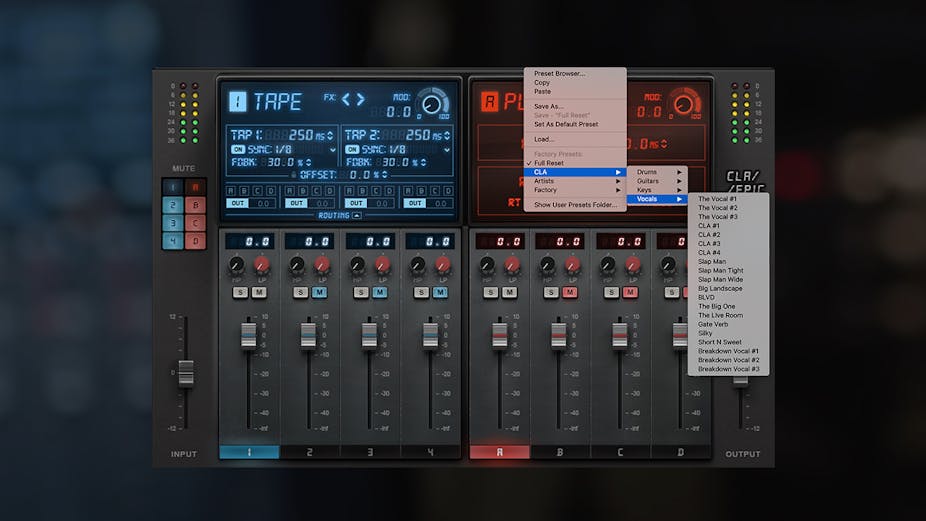Screen dimensions: 926x521
Task: Solo channel 3 with its S button
Action: tap(361, 292)
